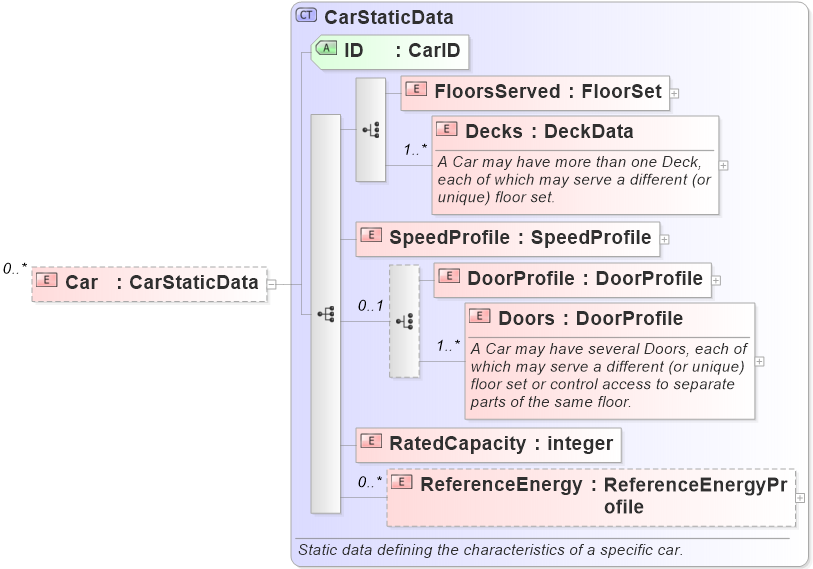
Task: Click the 0..* cardinality label above Car
Action: coord(15,269)
